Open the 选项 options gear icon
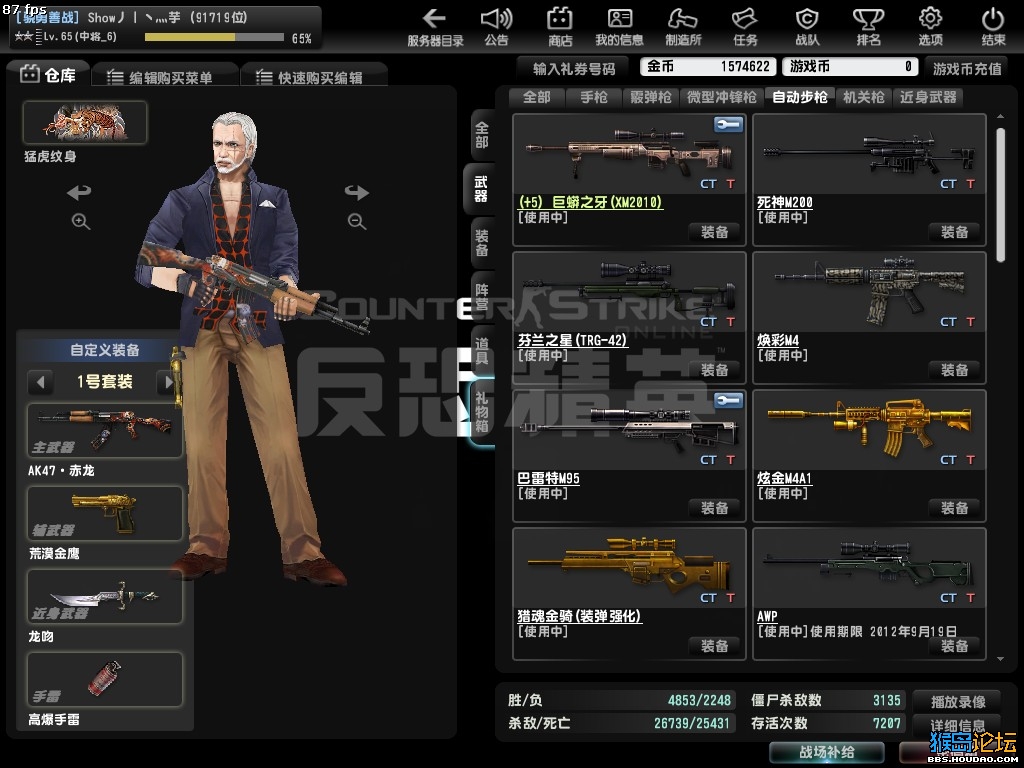1024x768 pixels. pyautogui.click(x=930, y=18)
